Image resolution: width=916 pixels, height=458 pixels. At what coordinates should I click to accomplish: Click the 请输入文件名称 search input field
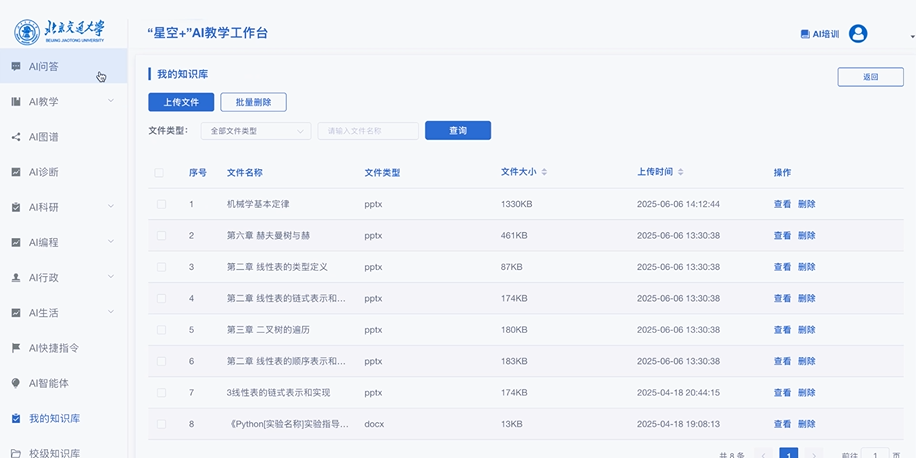(367, 131)
